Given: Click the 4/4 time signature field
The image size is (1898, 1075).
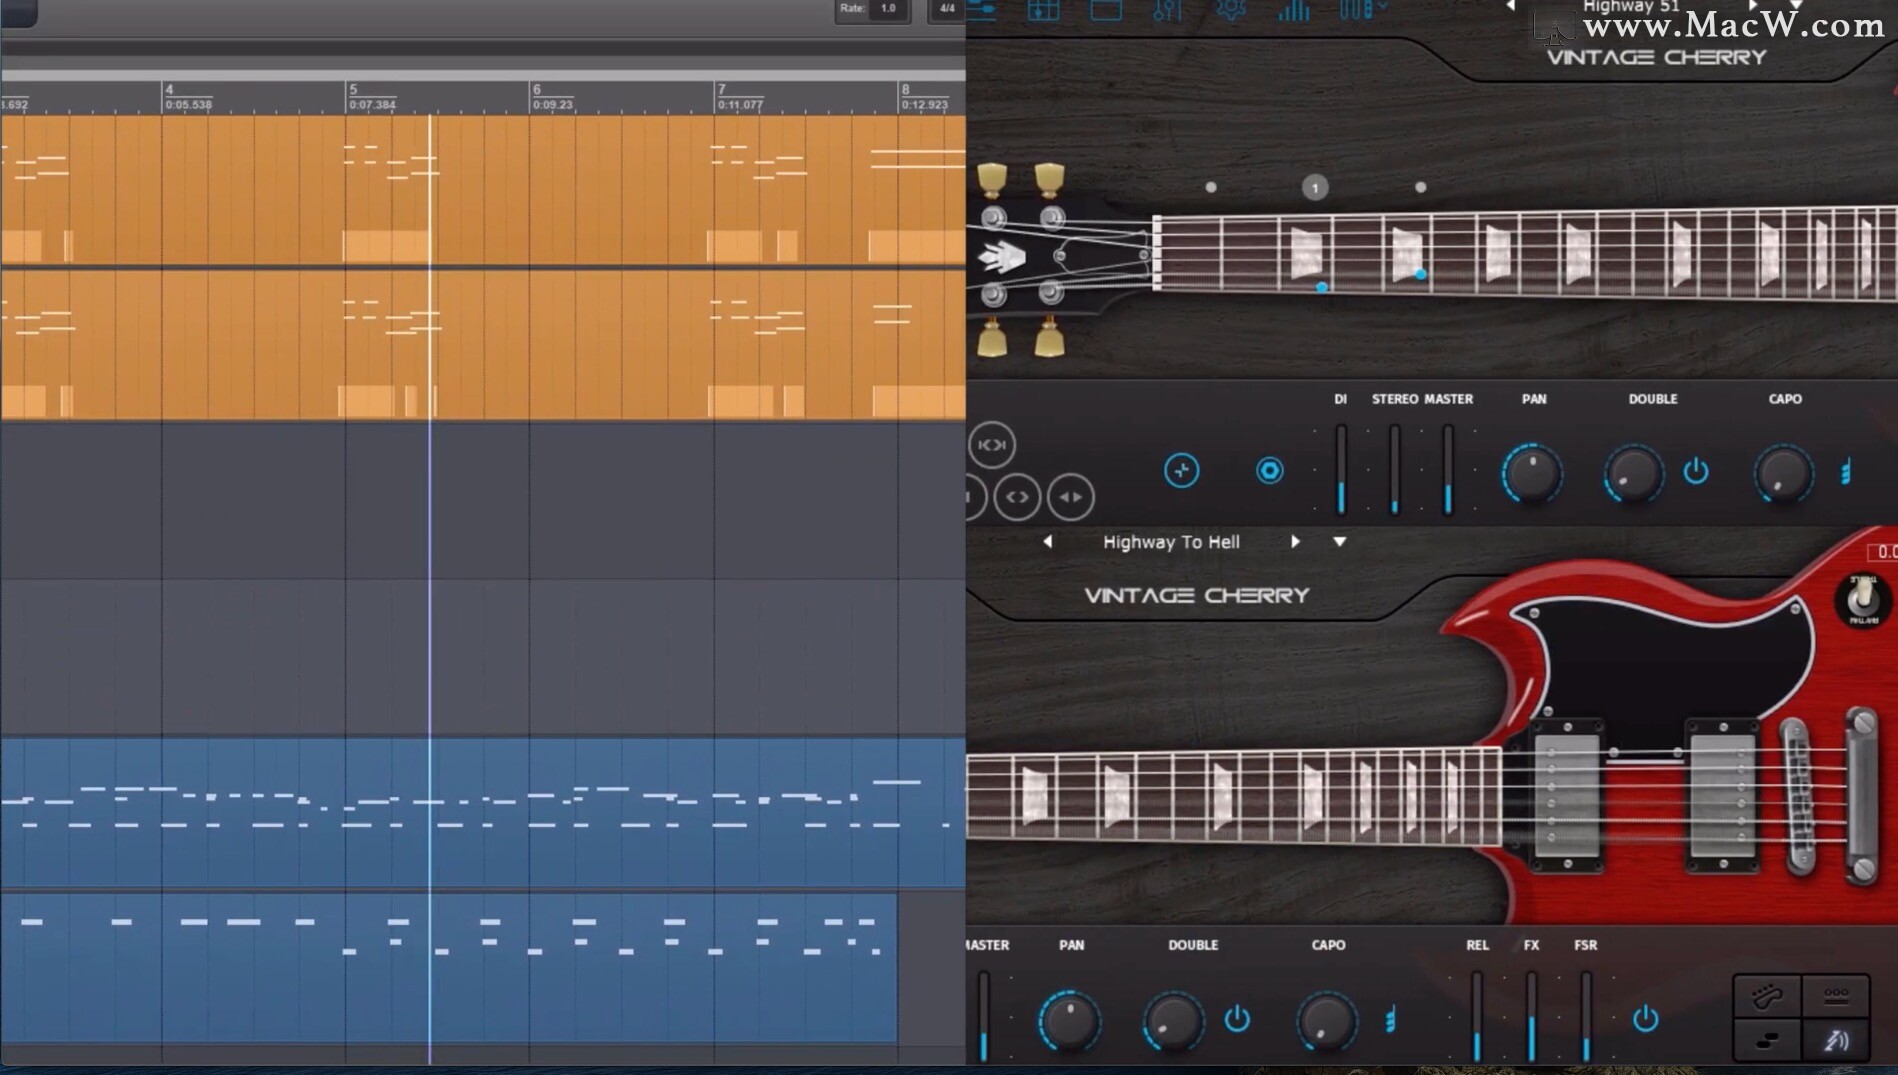Looking at the screenshot, I should tap(946, 9).
